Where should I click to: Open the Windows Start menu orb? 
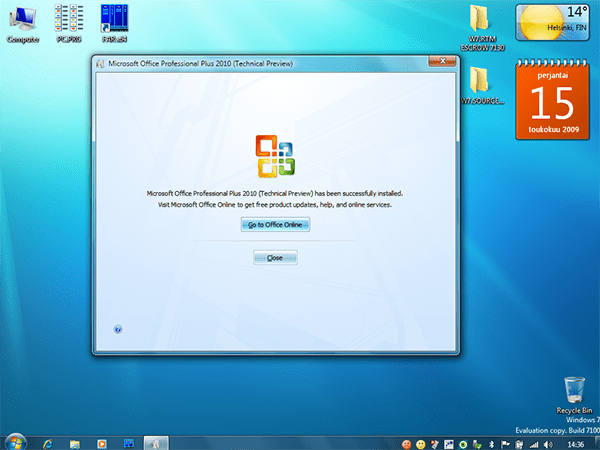(16, 443)
